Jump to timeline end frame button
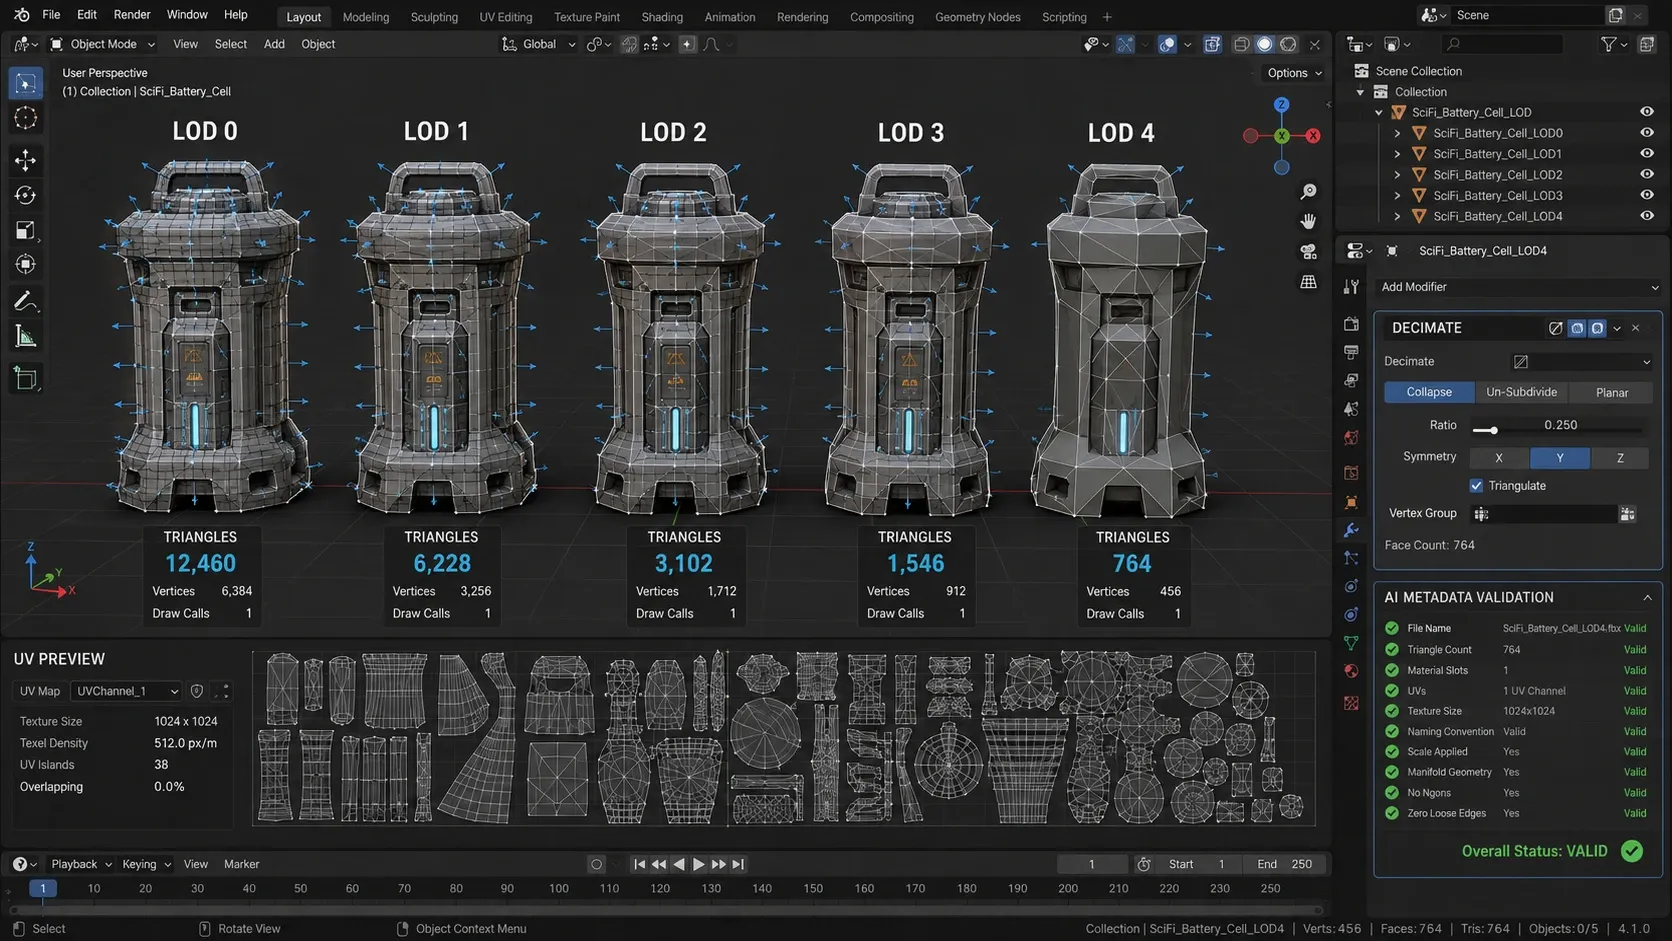 click(x=738, y=864)
